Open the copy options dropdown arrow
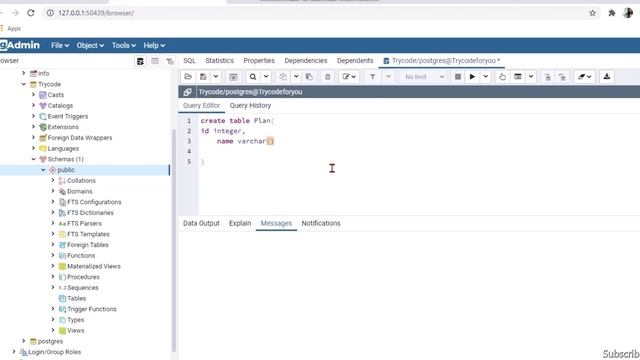The width and height of the screenshot is (640, 360). pos(296,77)
